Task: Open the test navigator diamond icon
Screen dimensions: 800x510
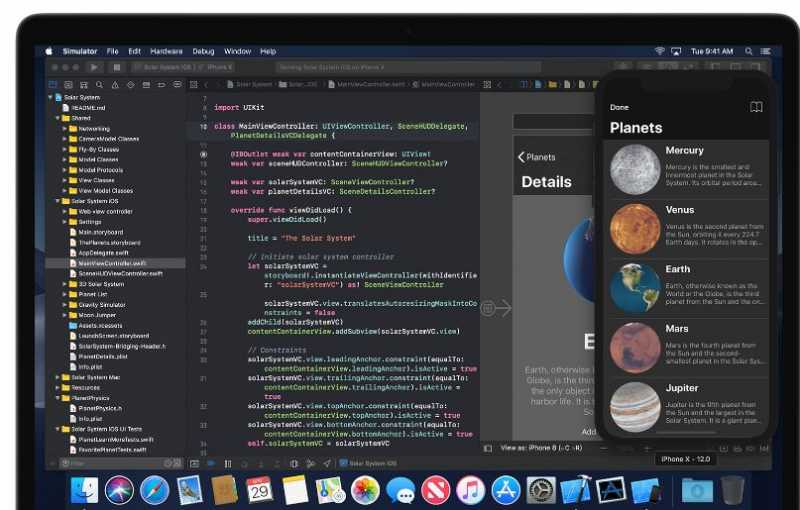Action: [131, 85]
